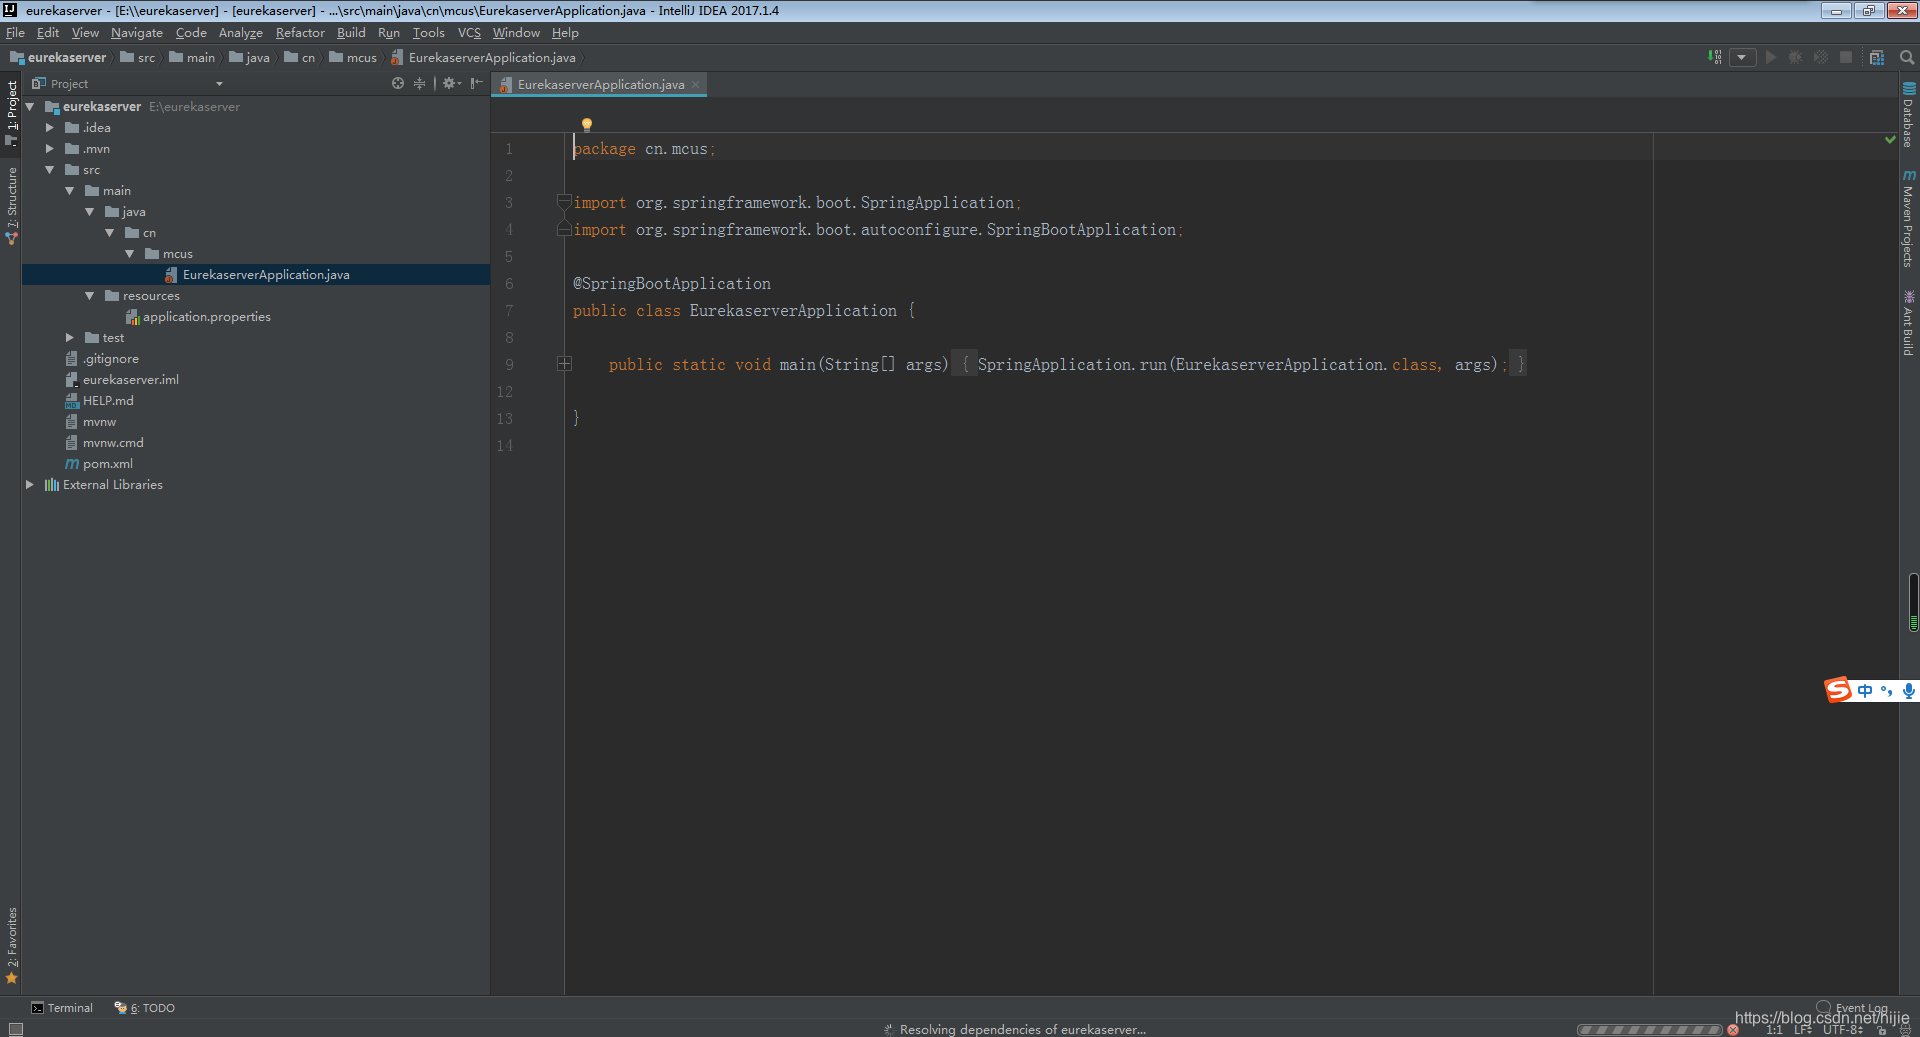Viewport: 1920px width, 1037px height.
Task: Click the mcus breadcrumb
Action: 353,58
